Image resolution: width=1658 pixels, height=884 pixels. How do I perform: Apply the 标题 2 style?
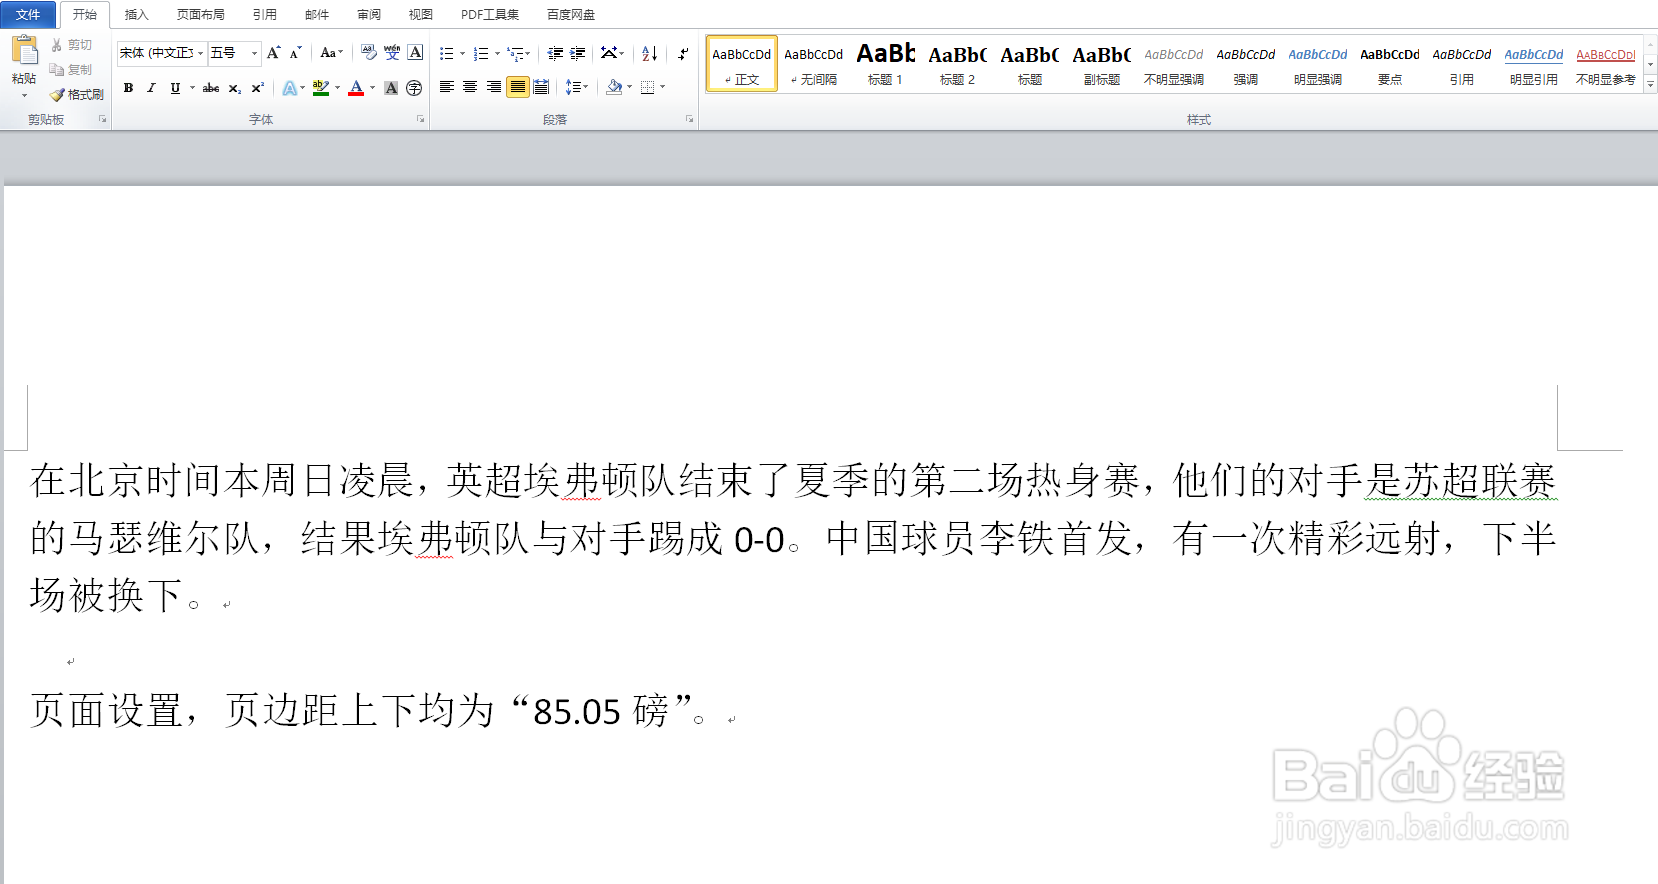[957, 64]
